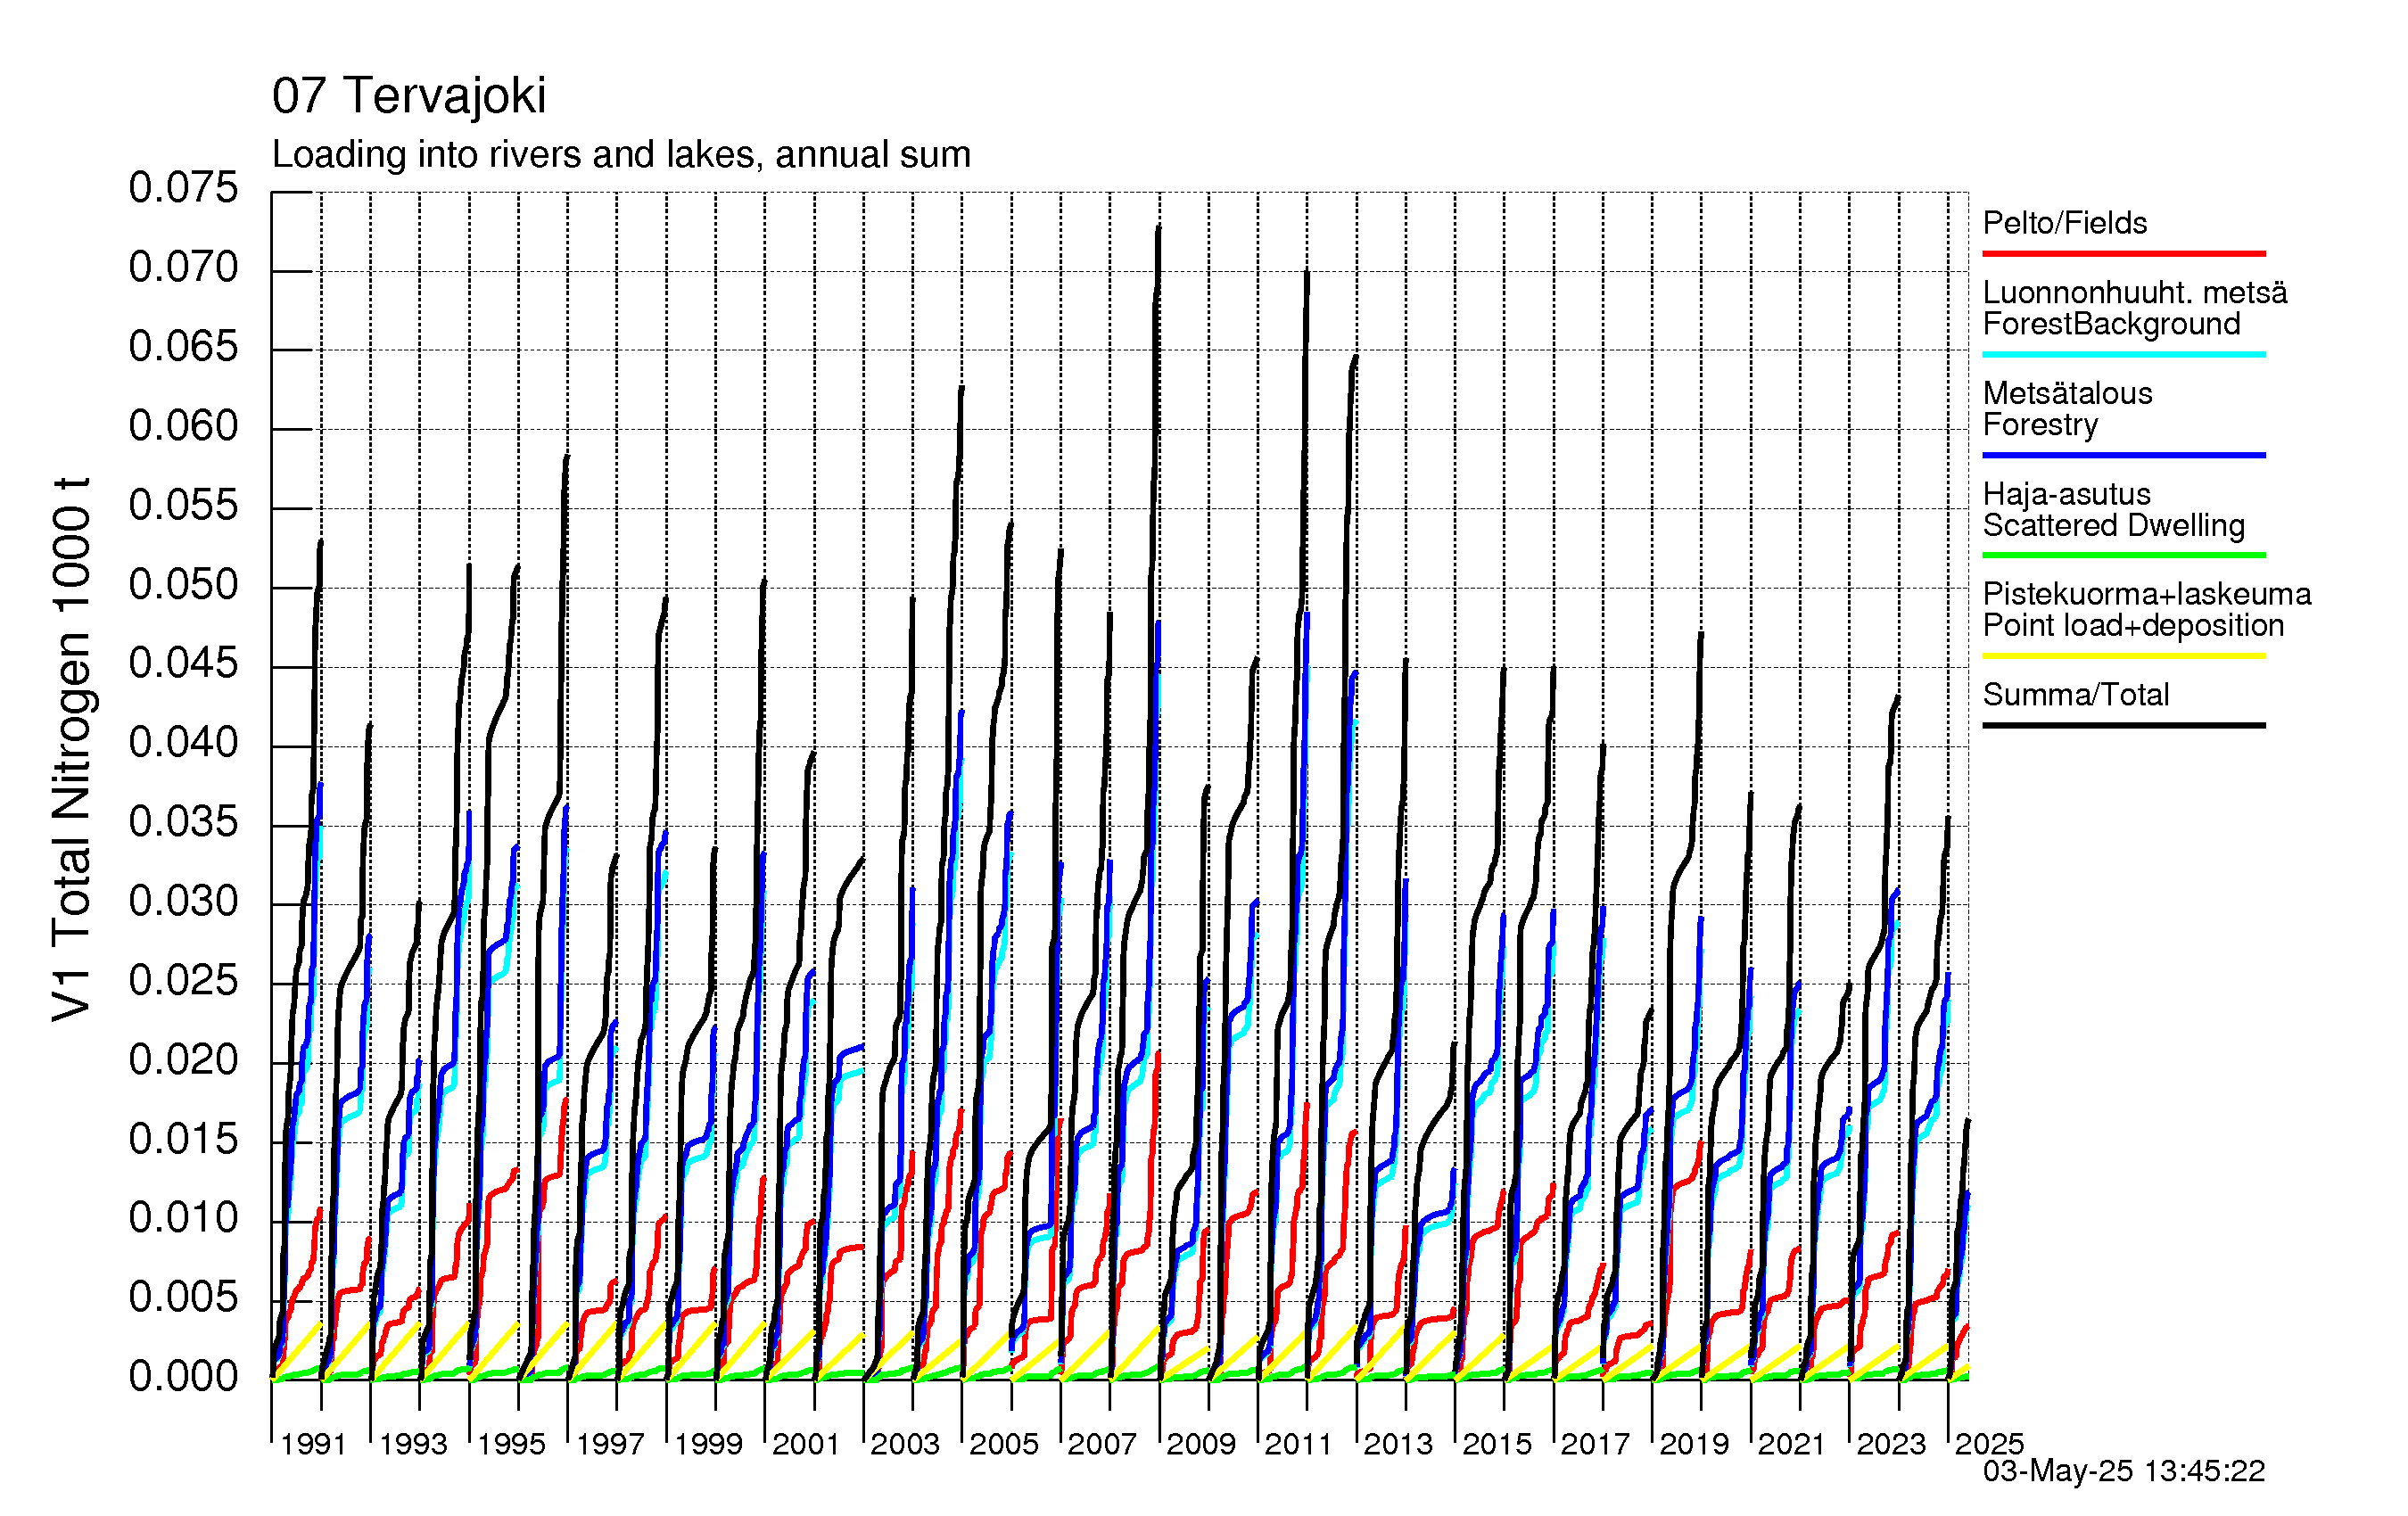The height and width of the screenshot is (1516, 2408).
Task: Click the x-axis year label 1999
Action: [x=708, y=1444]
